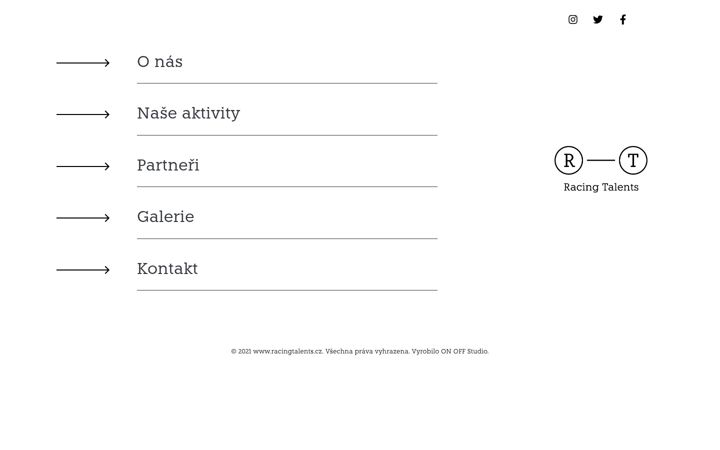The image size is (720, 450).
Task: Open the Facebook icon
Action: tap(623, 19)
